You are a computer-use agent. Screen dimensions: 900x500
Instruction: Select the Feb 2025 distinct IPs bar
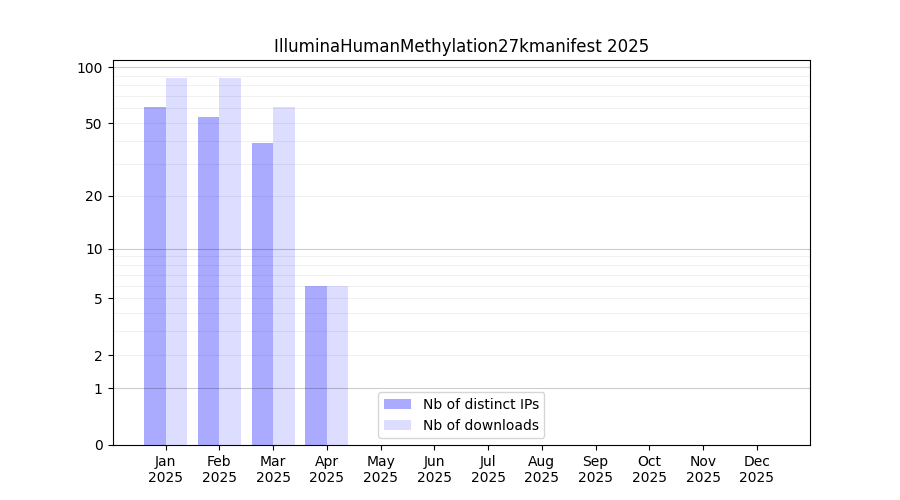pos(208,280)
